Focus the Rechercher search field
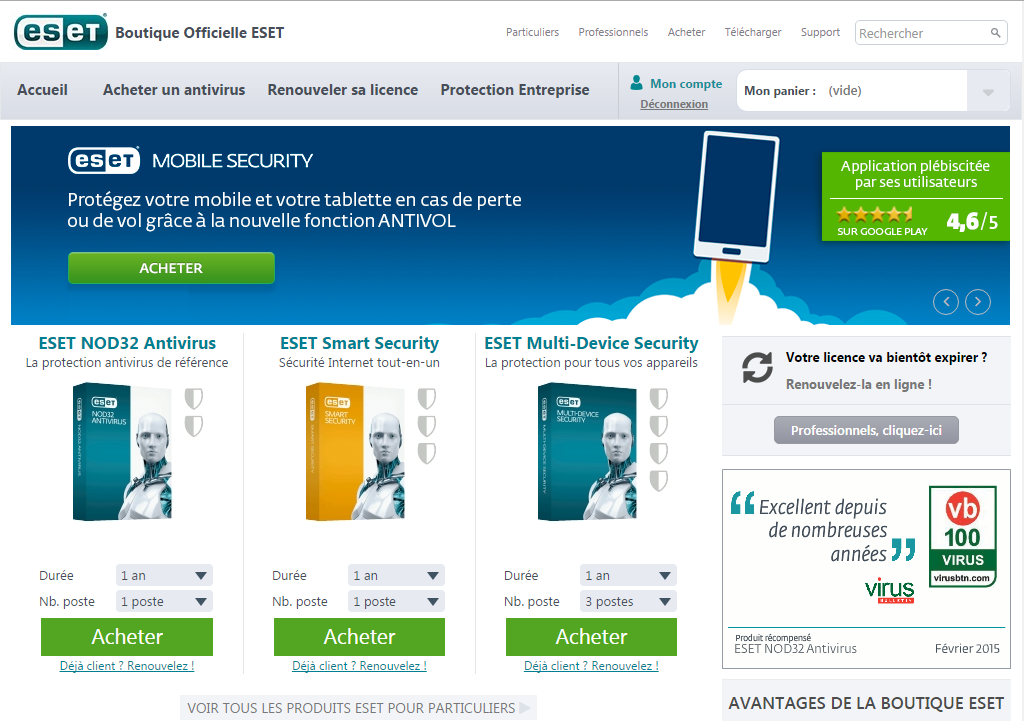This screenshot has width=1024, height=721. coord(931,33)
